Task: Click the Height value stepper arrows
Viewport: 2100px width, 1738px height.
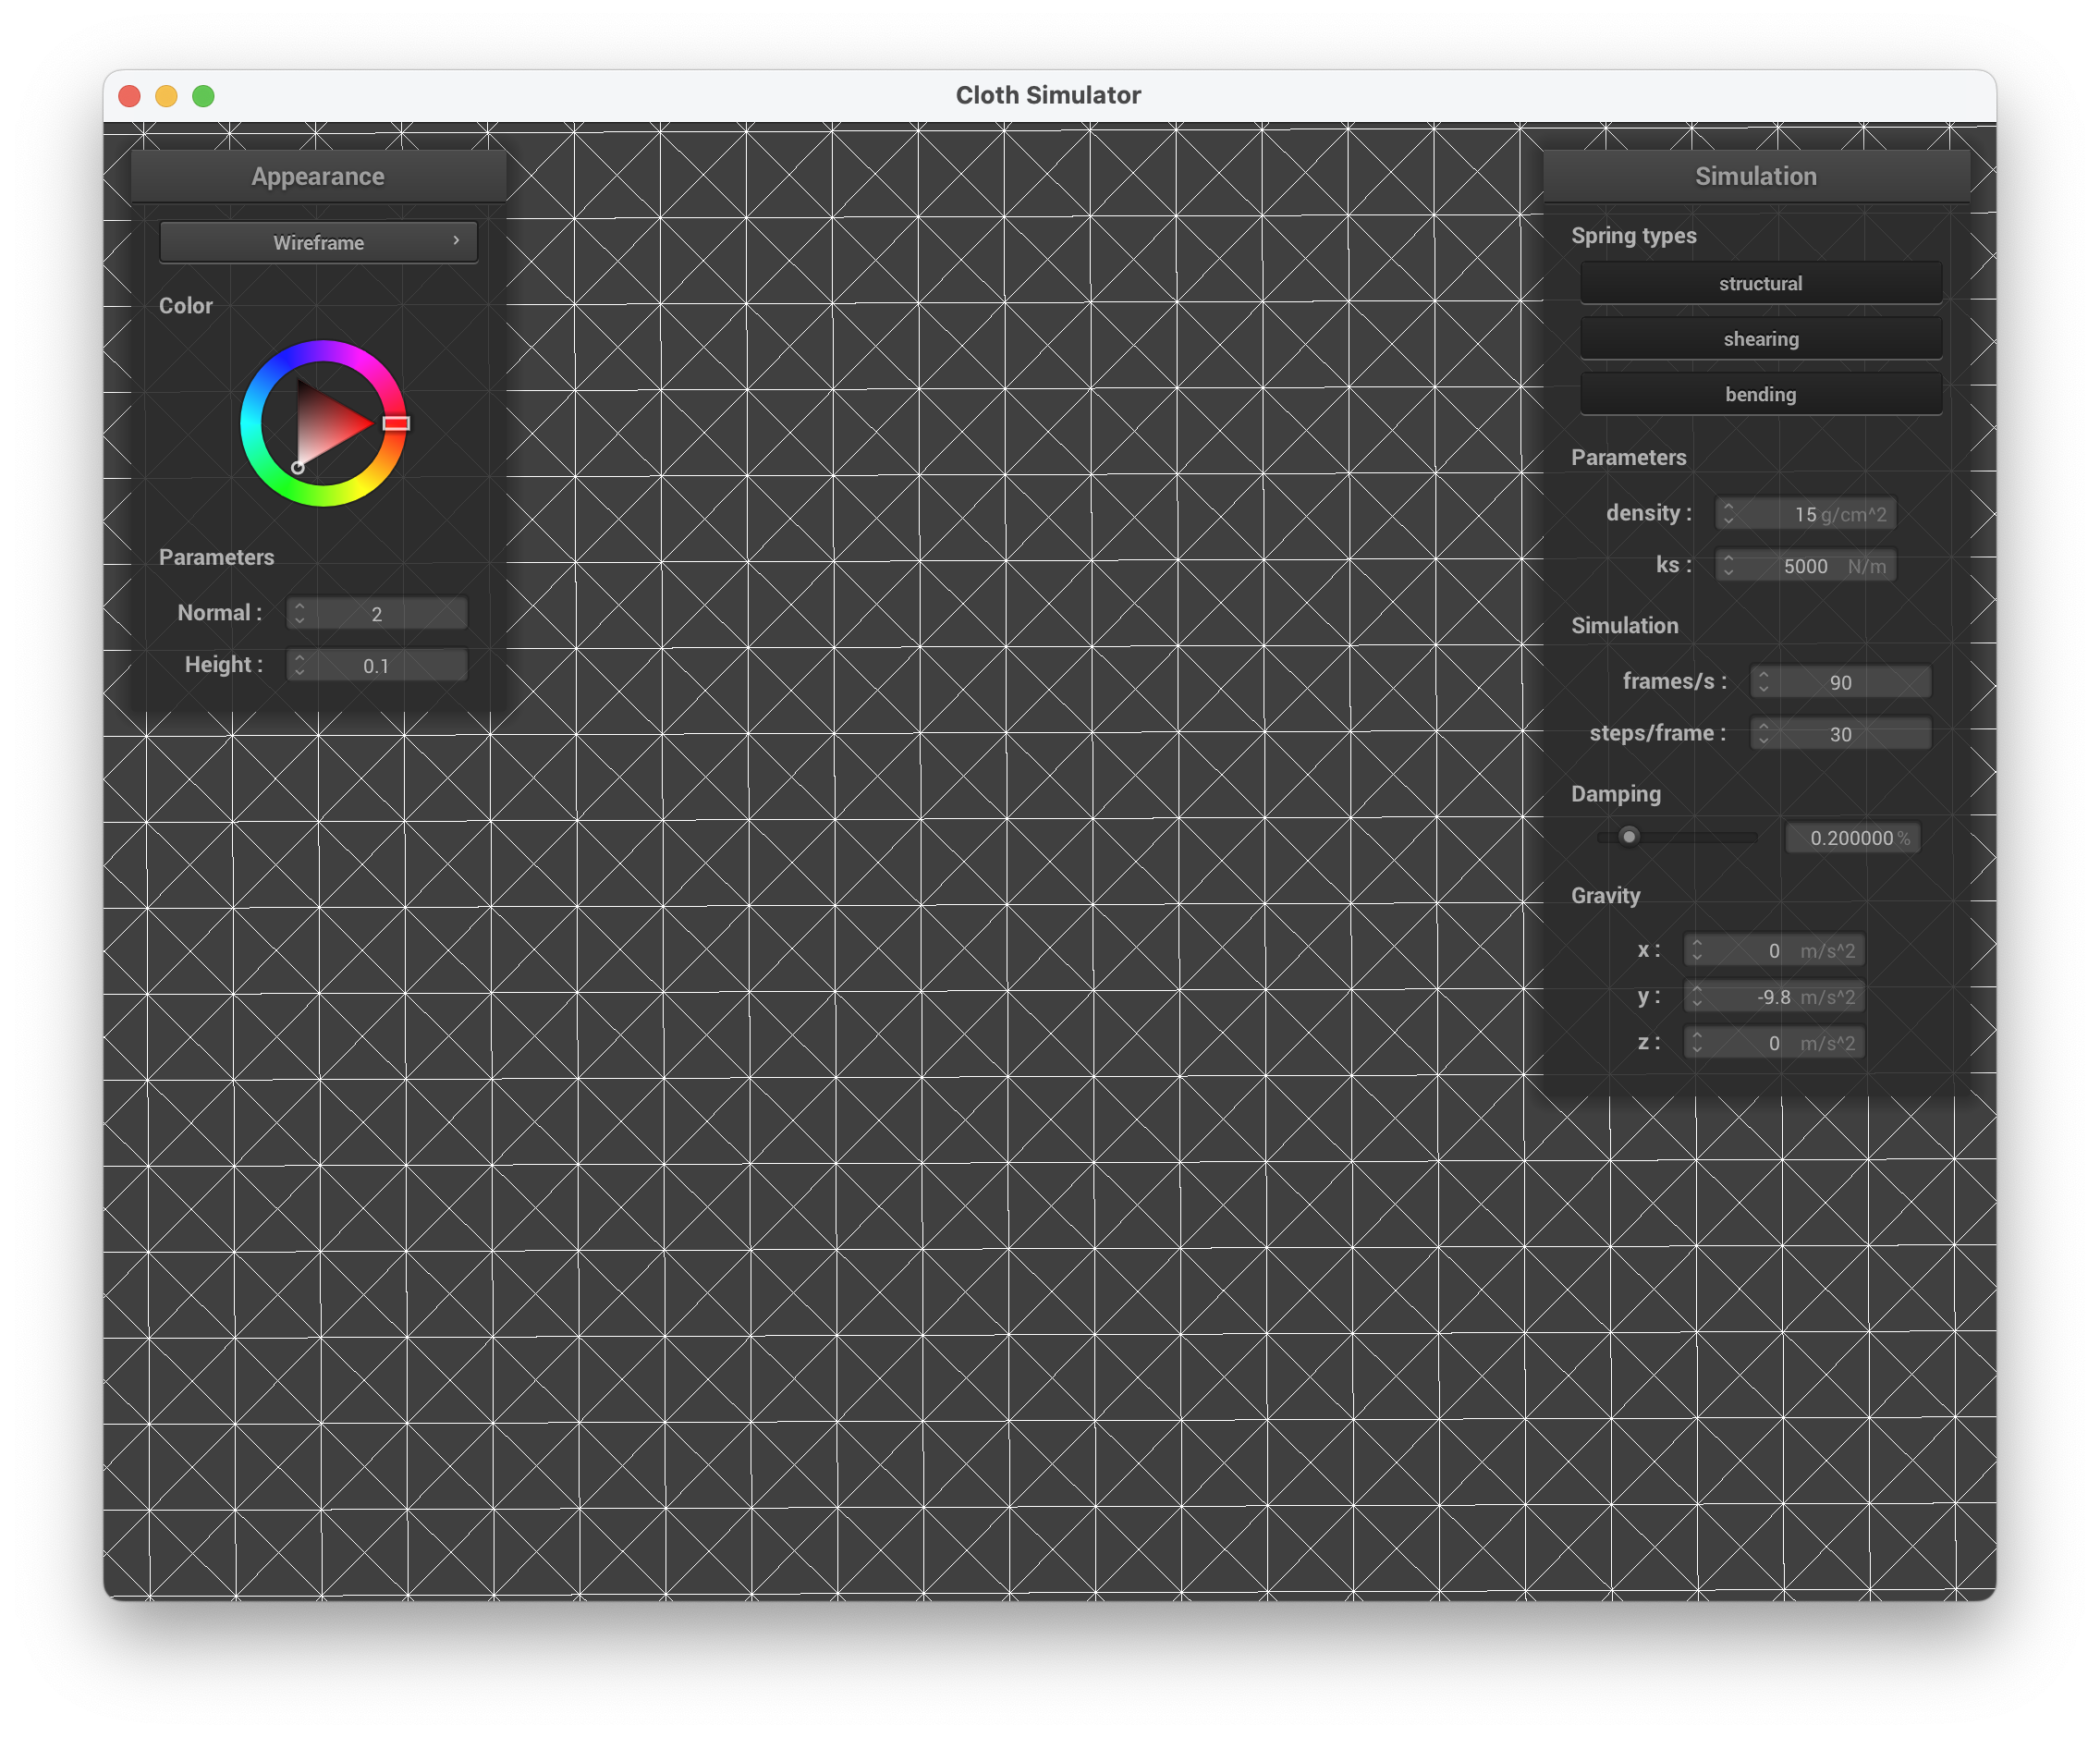Action: [299, 665]
